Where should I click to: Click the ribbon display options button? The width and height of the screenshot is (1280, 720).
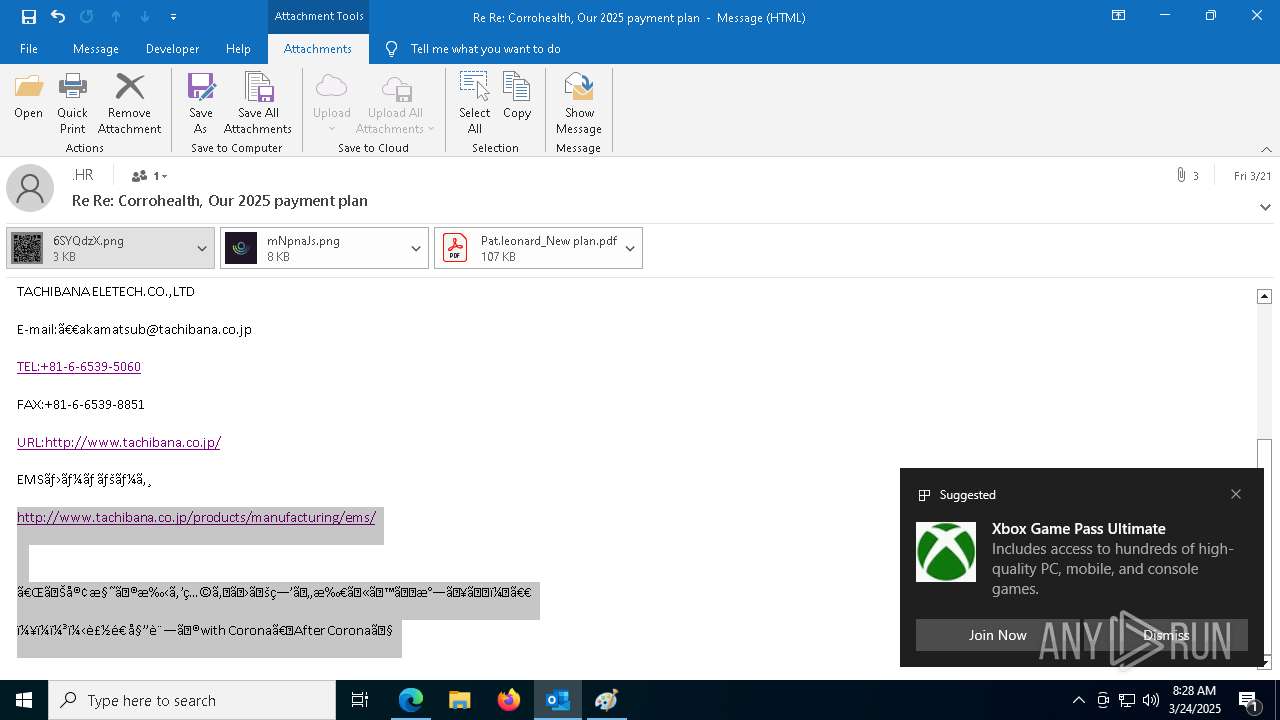[1119, 16]
